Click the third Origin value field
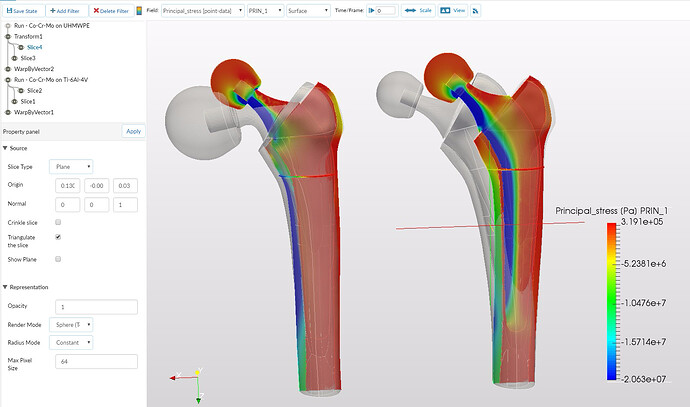690x407 pixels. [125, 186]
